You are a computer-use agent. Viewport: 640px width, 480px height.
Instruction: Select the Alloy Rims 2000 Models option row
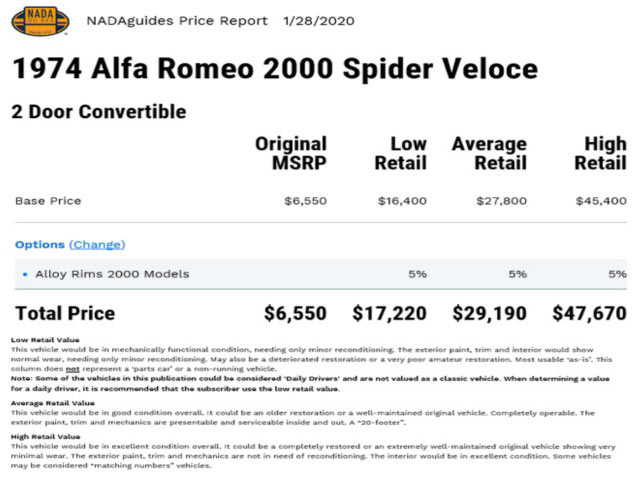[321, 274]
